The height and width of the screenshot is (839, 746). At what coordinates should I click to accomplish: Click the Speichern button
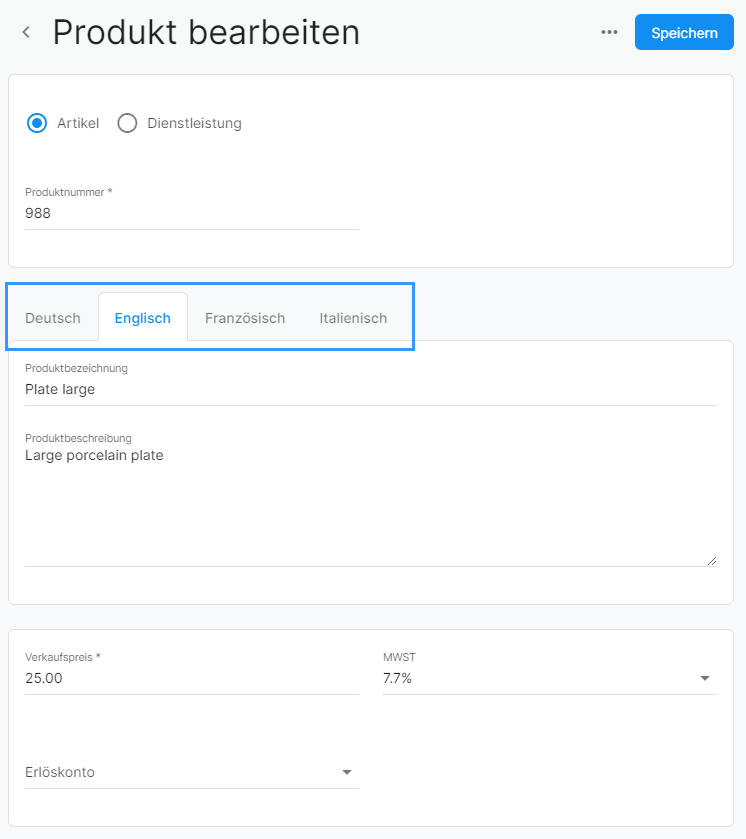click(x=684, y=33)
